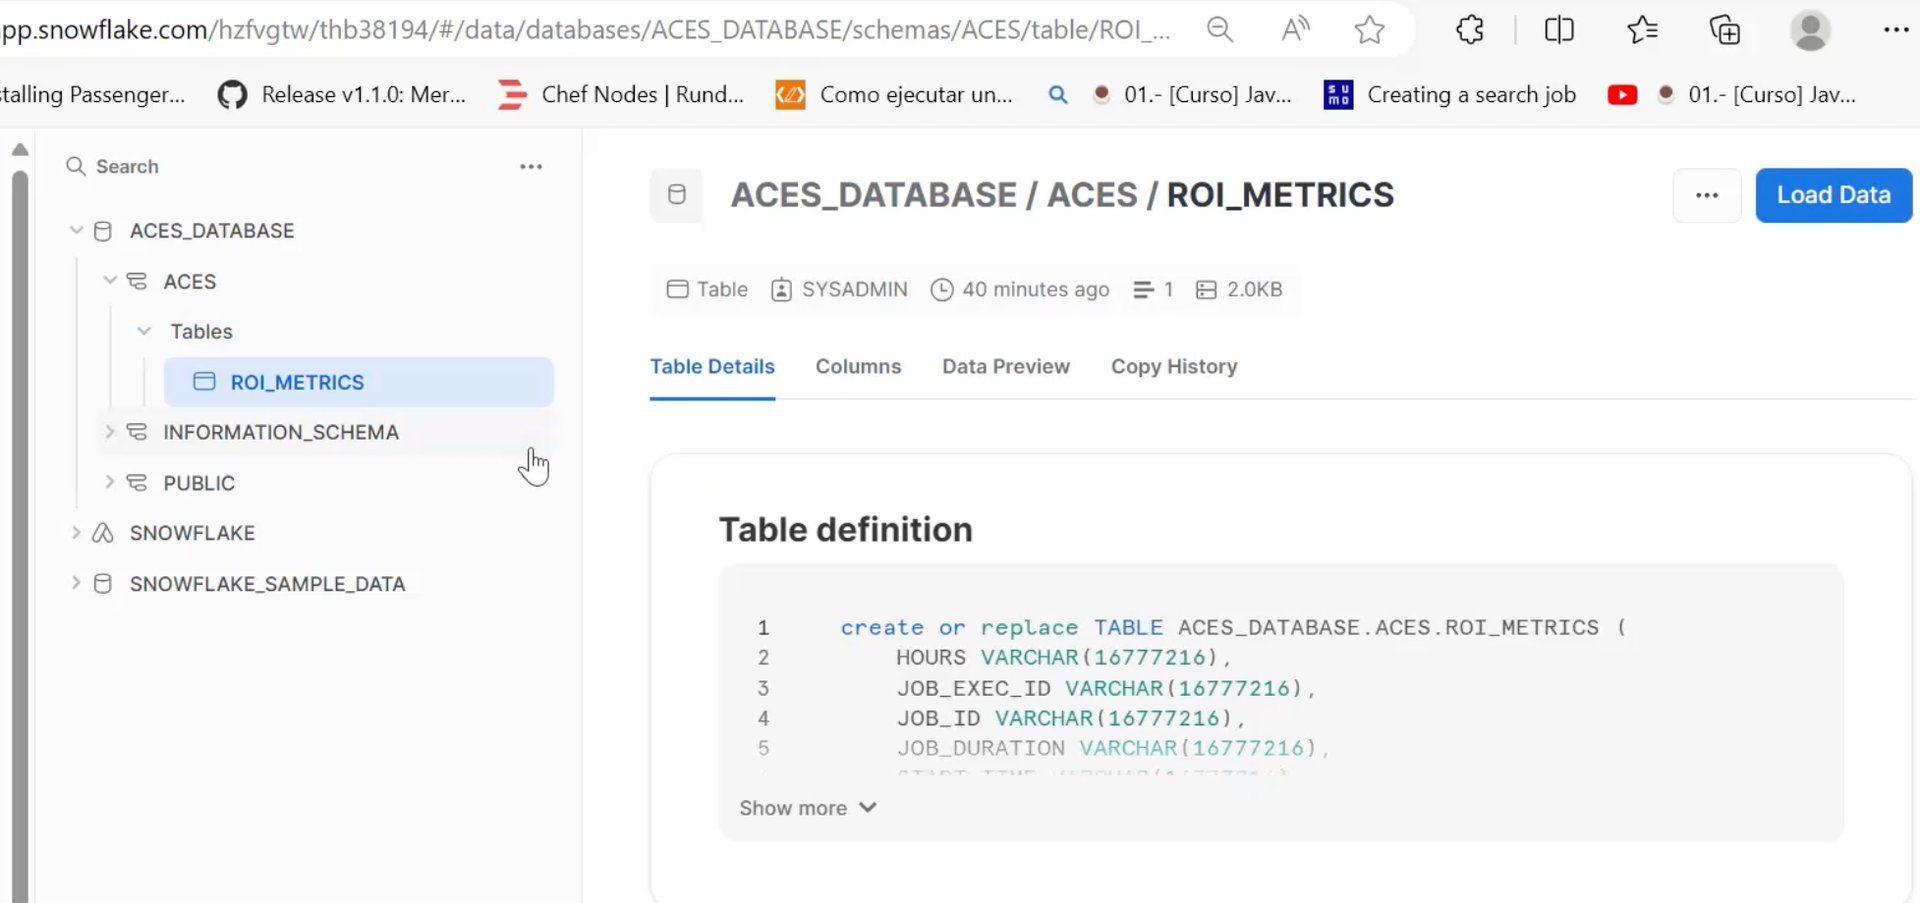Select the ROI_METRICS table in tree
The image size is (1920, 903).
coord(297,383)
